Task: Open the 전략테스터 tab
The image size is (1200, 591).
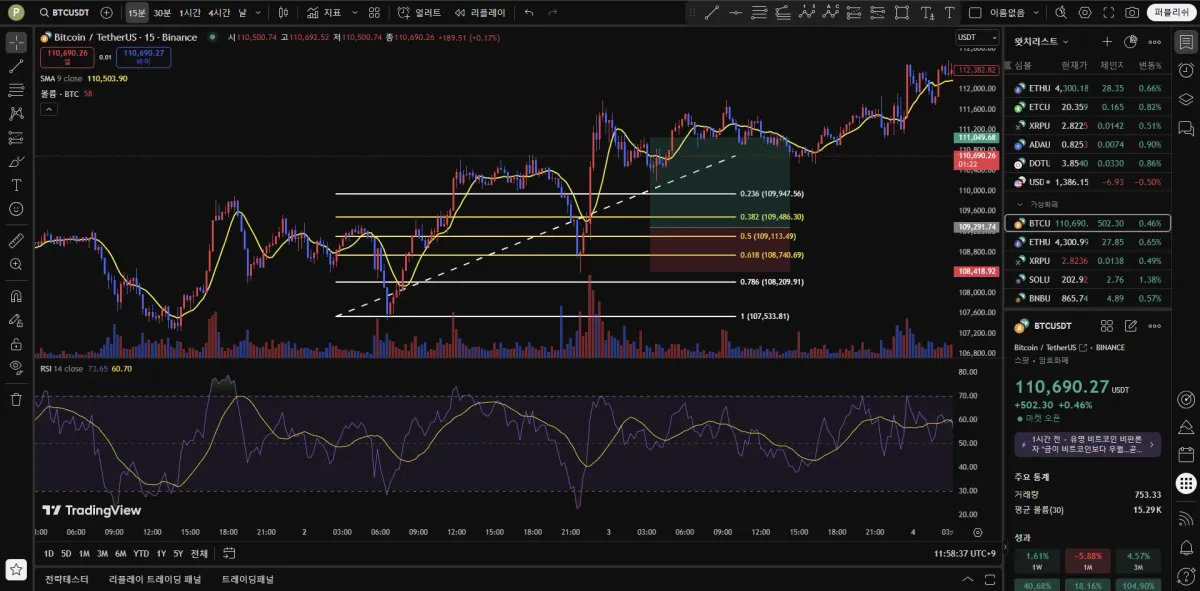Action: point(67,579)
